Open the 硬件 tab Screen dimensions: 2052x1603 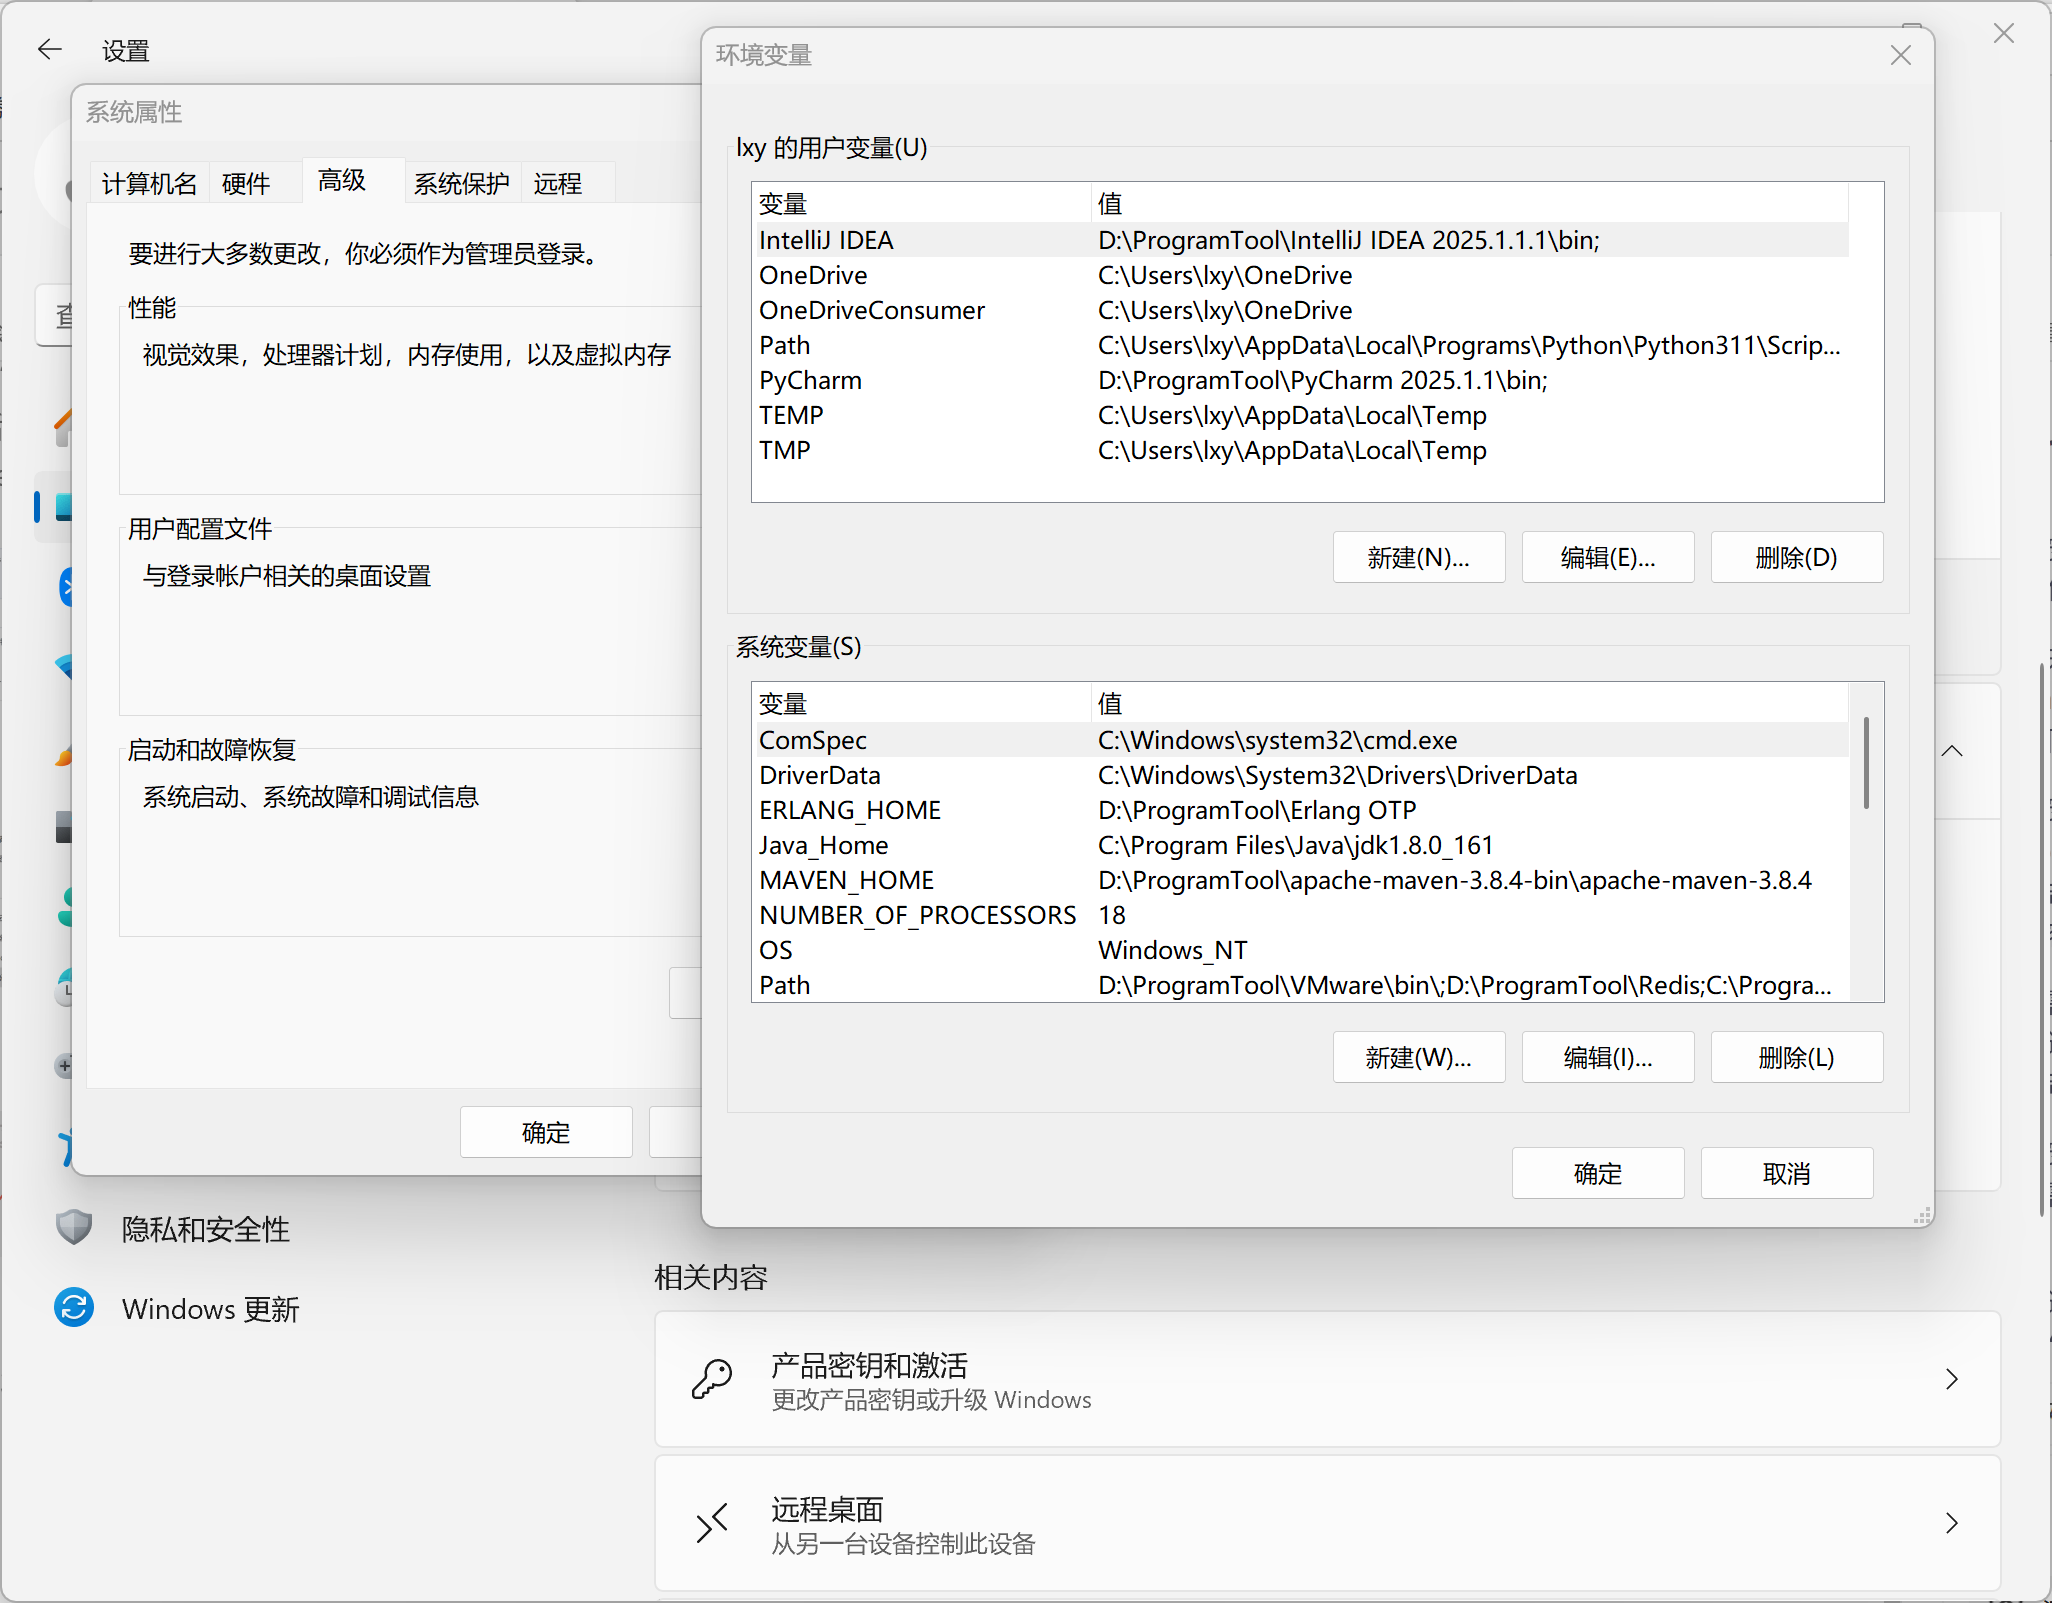pos(246,183)
